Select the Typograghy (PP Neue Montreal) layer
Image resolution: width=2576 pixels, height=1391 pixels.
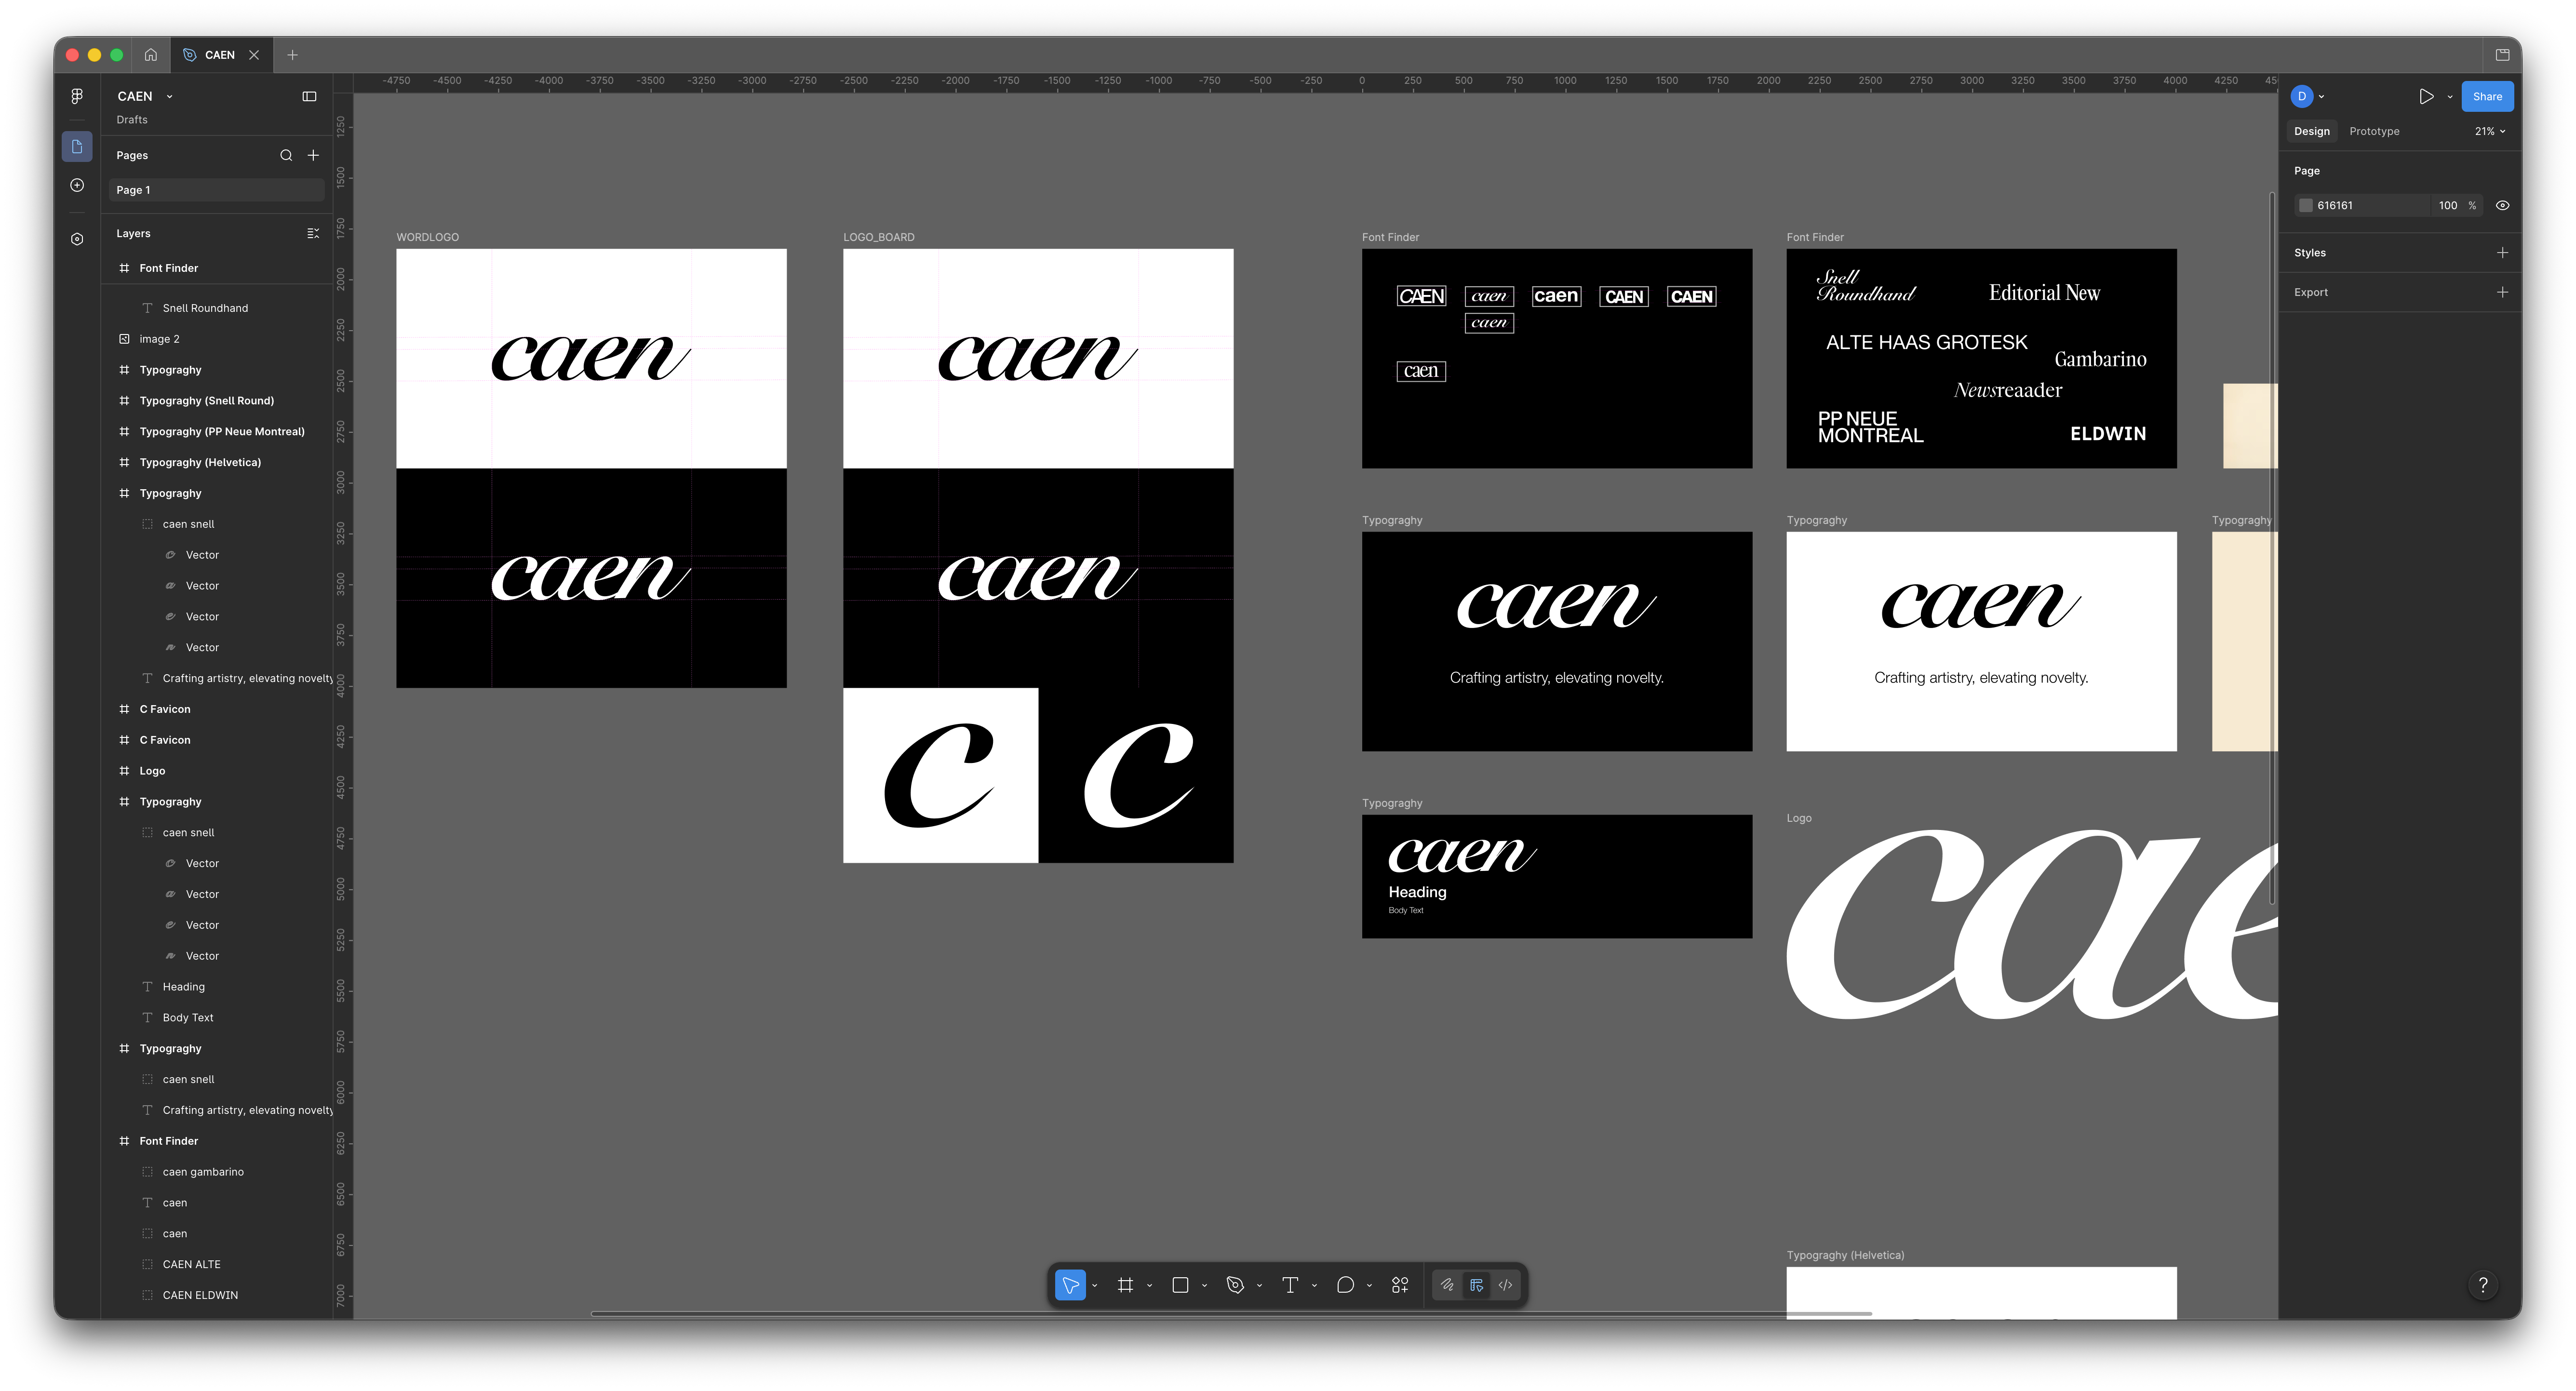[217, 431]
